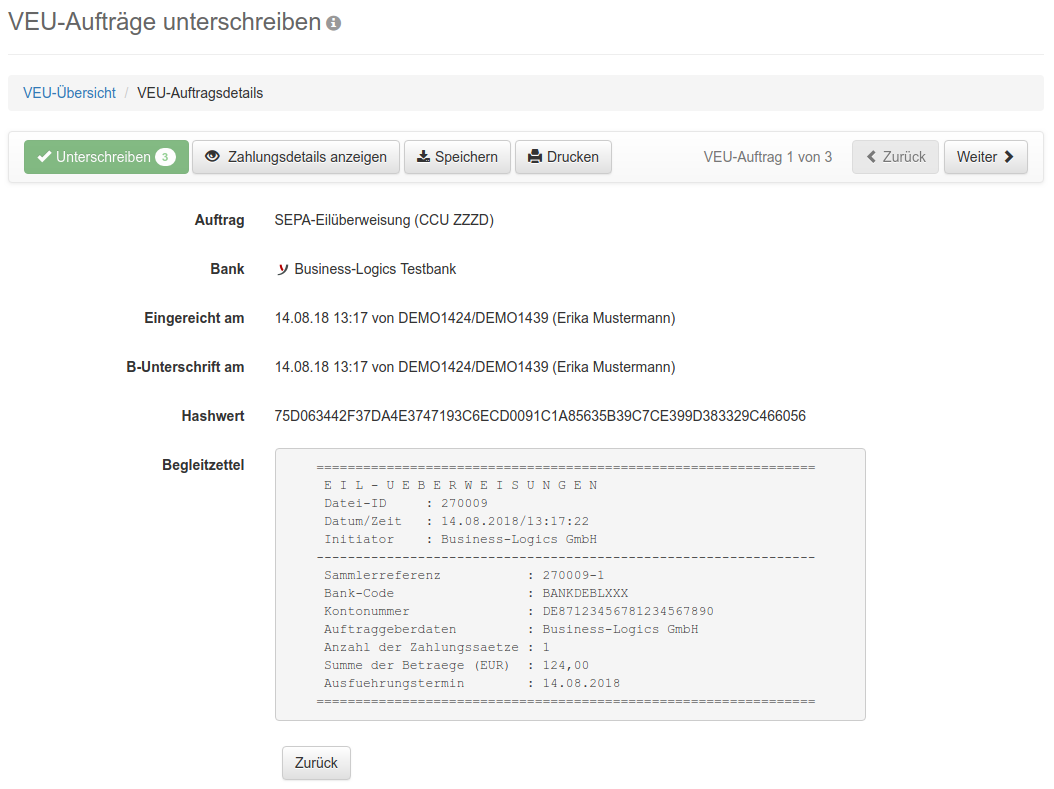Click the 'VEU-Aufträge unterschreiben' heading
This screenshot has height=789, width=1054.
(164, 22)
